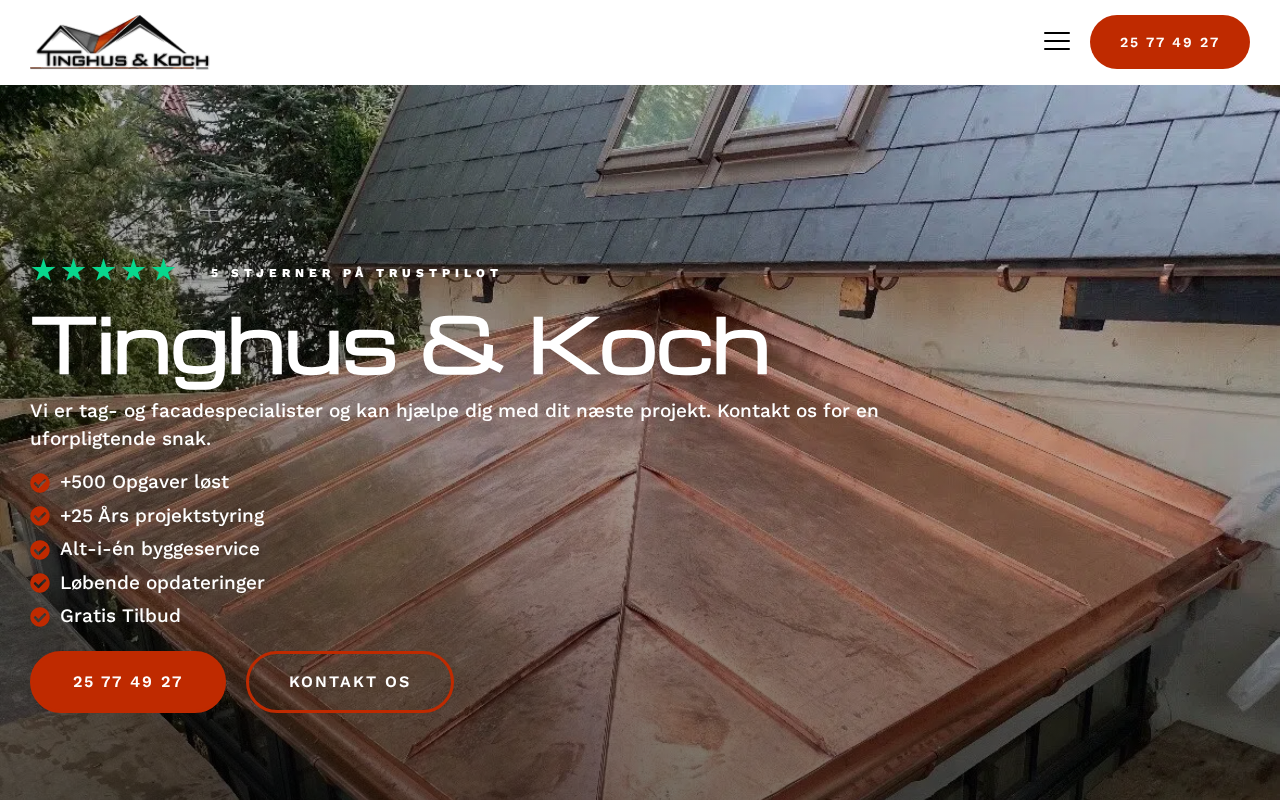Open the KONTAKT OS button

(x=350, y=682)
